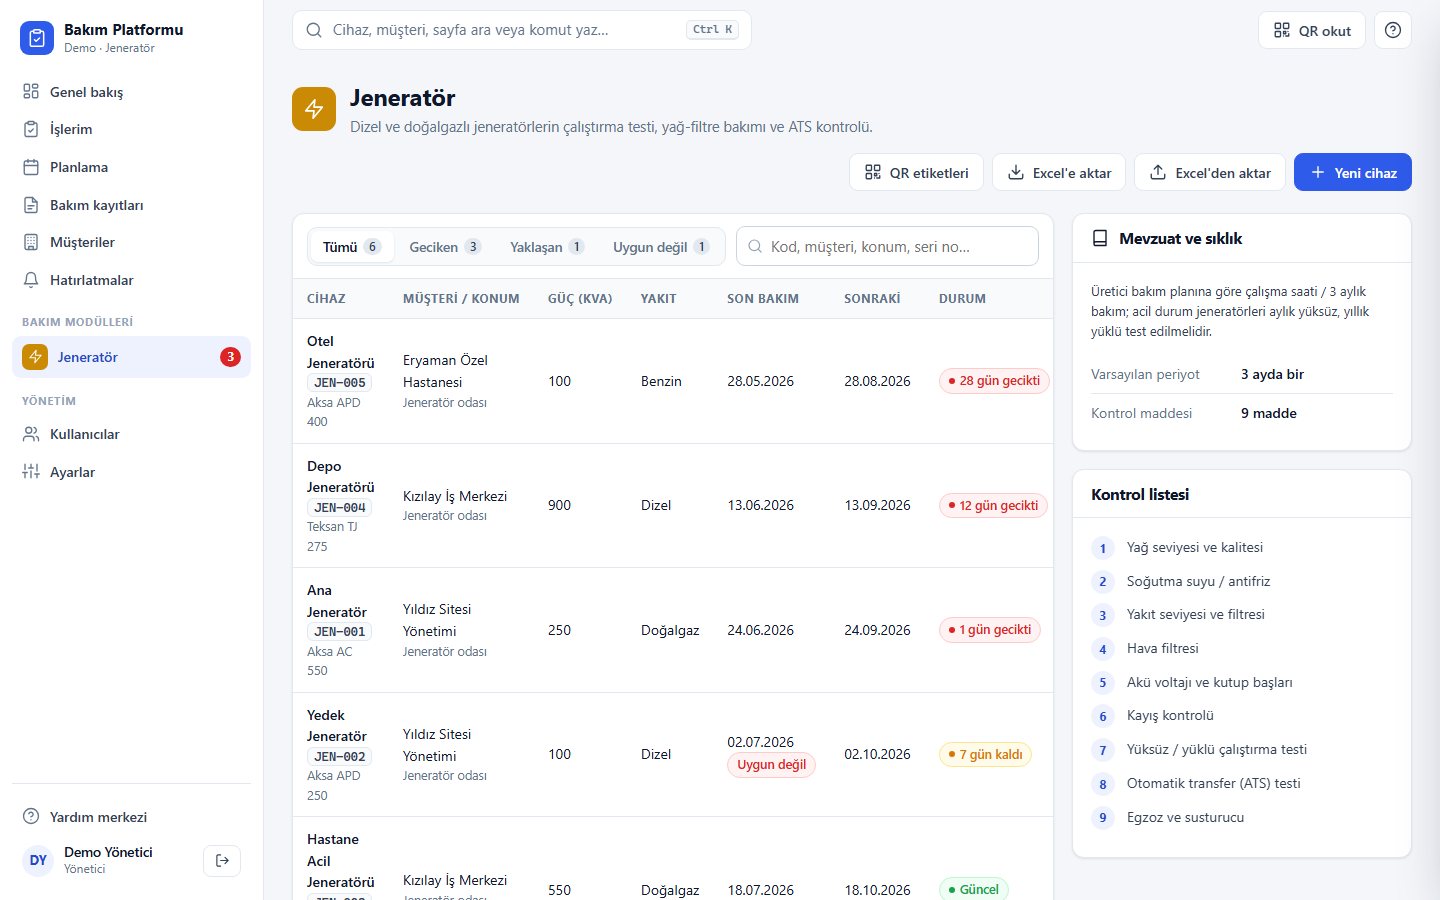Click the logout icon next to Demo Yönetici
The image size is (1440, 900).
(x=222, y=860)
